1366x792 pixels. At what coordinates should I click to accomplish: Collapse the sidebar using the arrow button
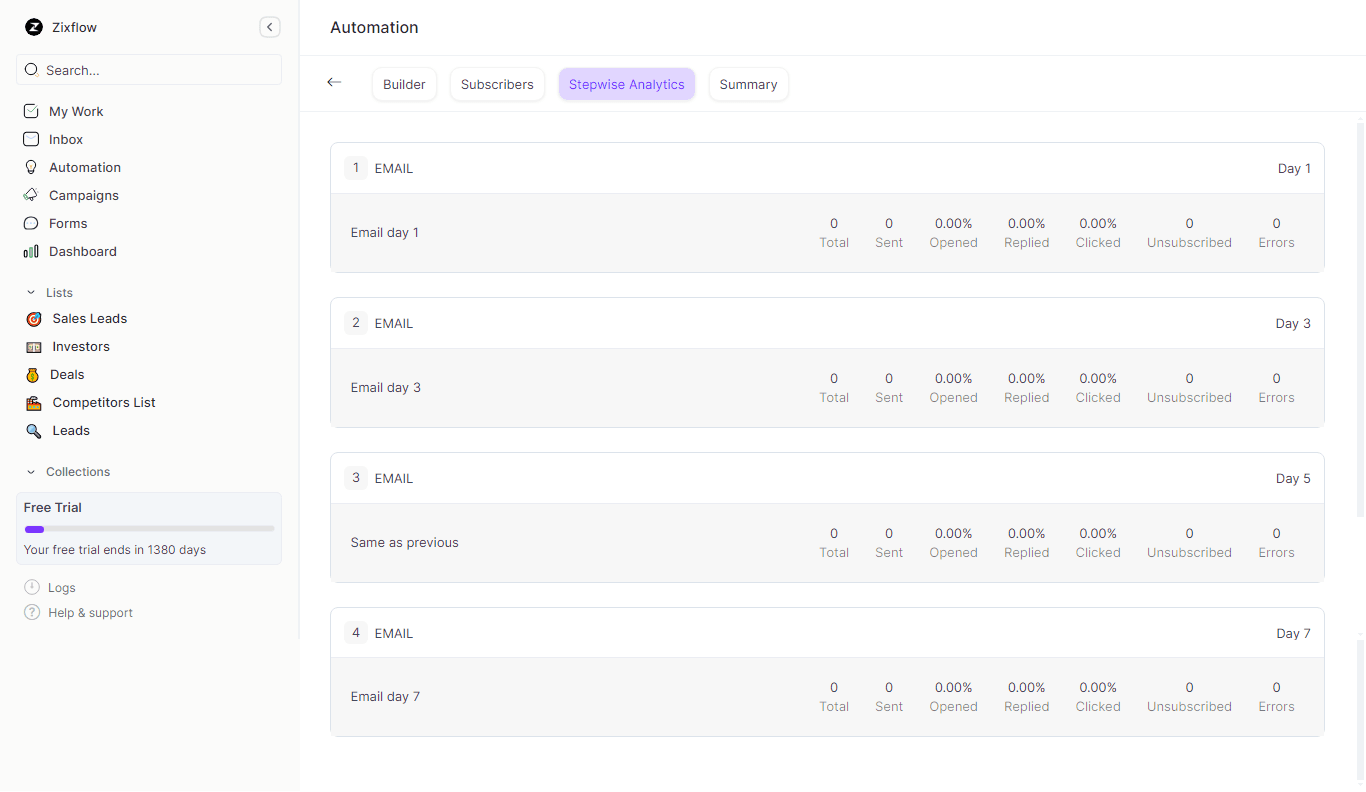coord(269,27)
